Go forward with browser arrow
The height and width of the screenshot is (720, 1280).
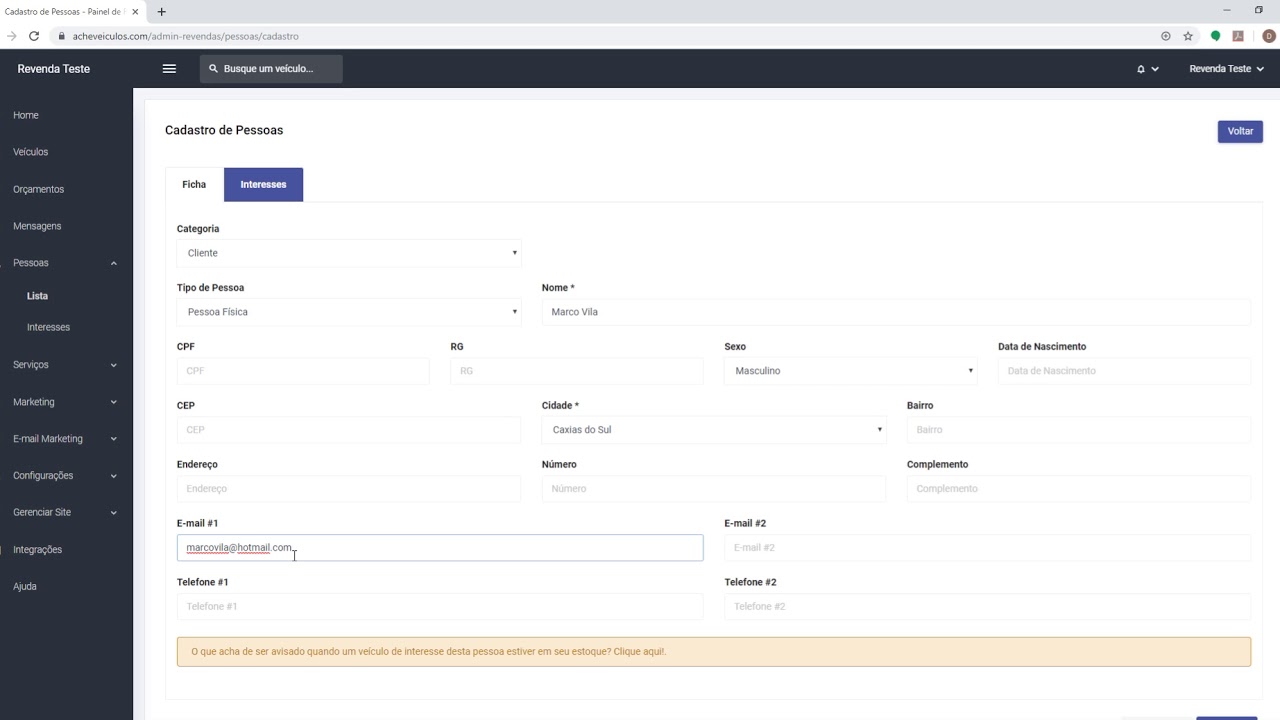tap(12, 36)
